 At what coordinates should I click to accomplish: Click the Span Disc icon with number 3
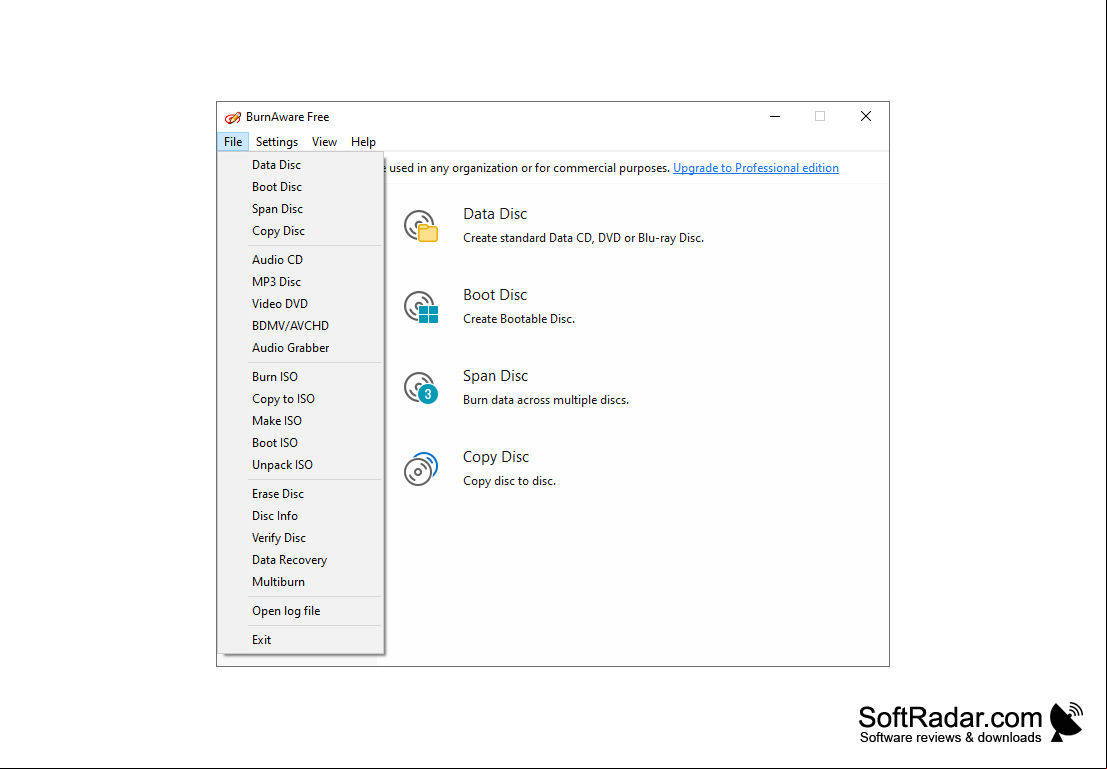(x=421, y=388)
